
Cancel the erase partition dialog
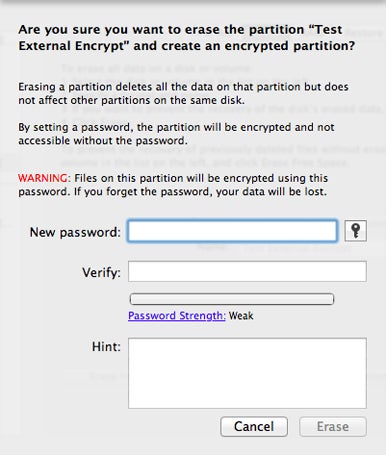pos(254,426)
